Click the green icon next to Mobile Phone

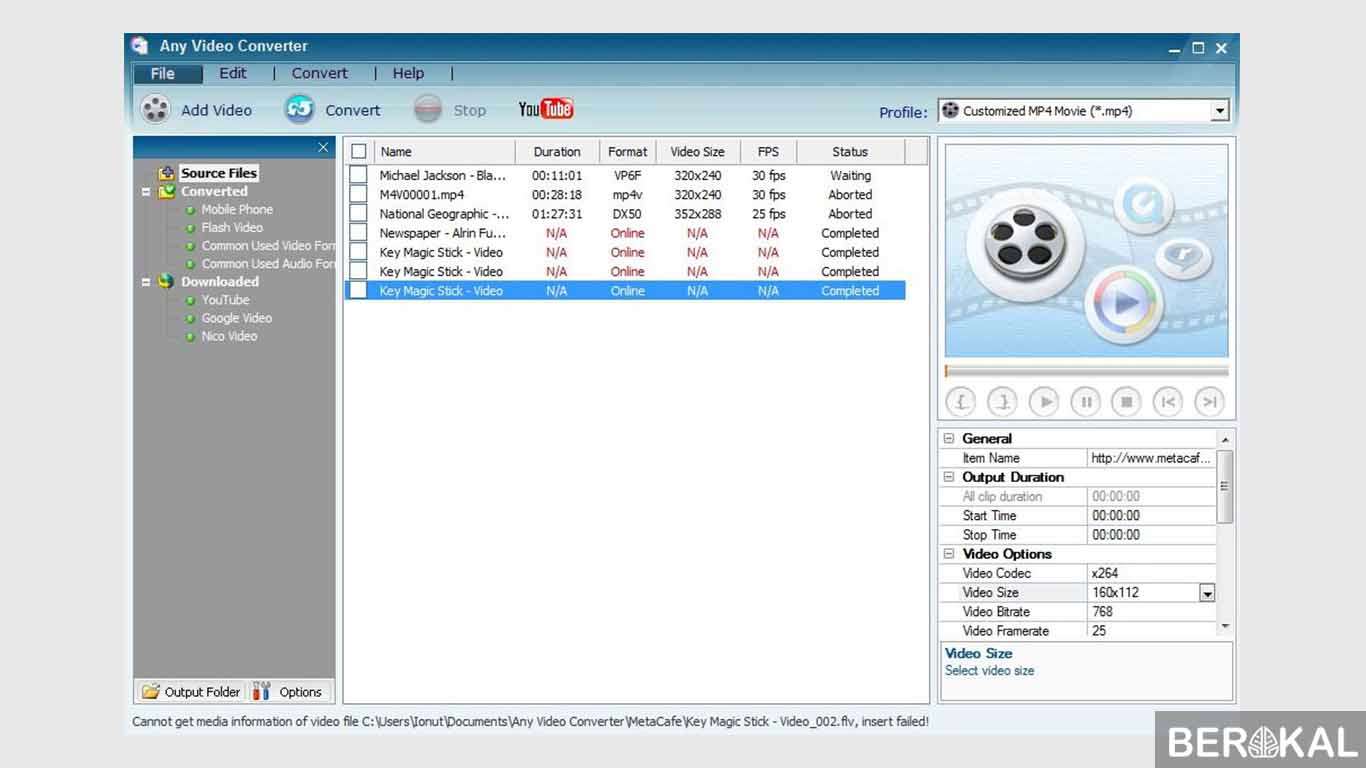(190, 210)
